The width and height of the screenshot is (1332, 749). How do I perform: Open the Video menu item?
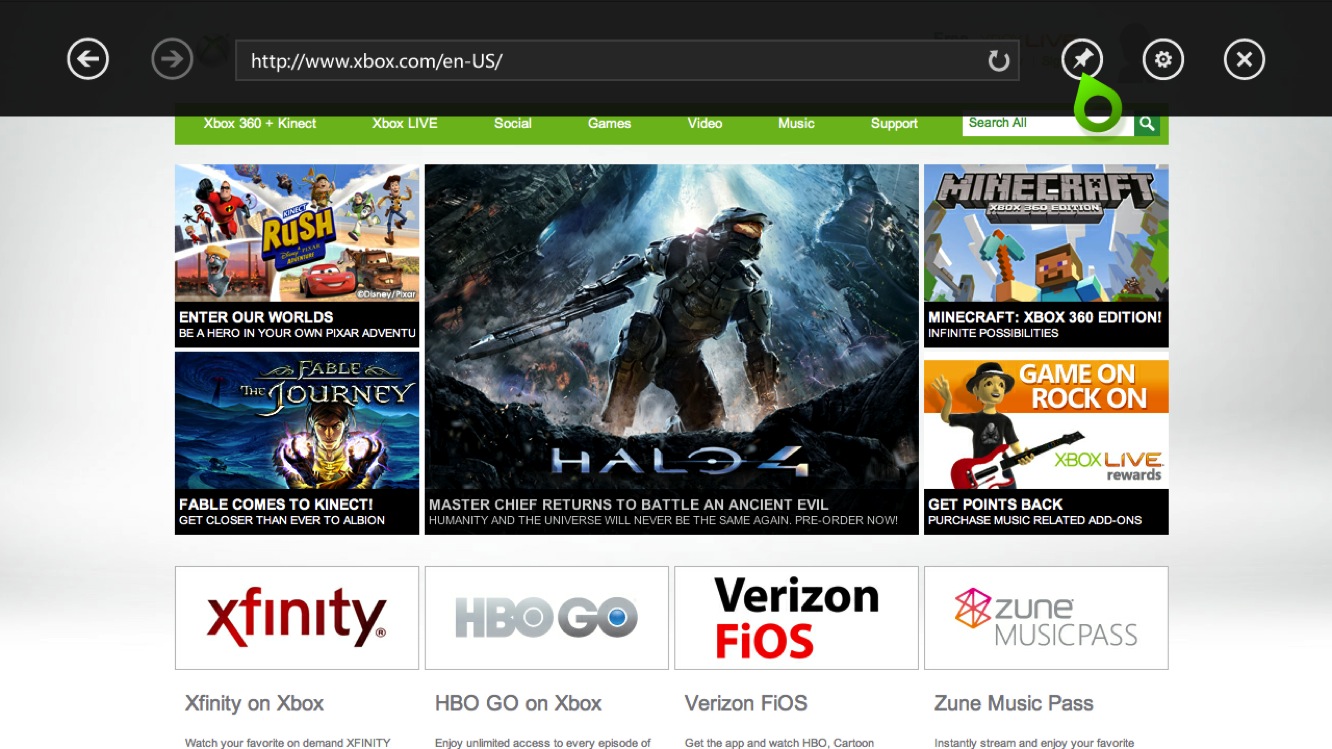tap(705, 124)
